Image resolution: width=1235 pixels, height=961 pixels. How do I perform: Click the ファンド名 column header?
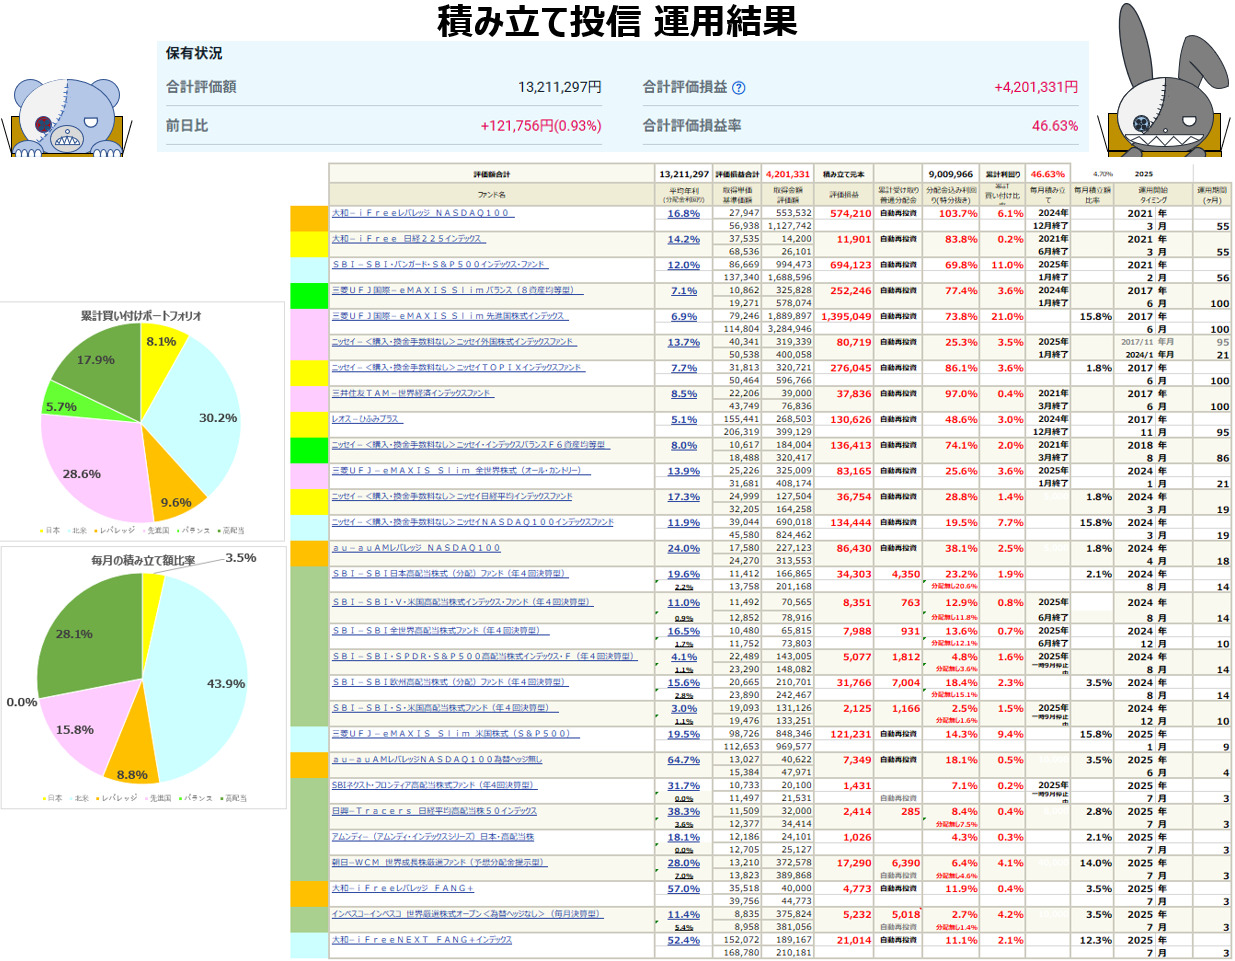491,195
